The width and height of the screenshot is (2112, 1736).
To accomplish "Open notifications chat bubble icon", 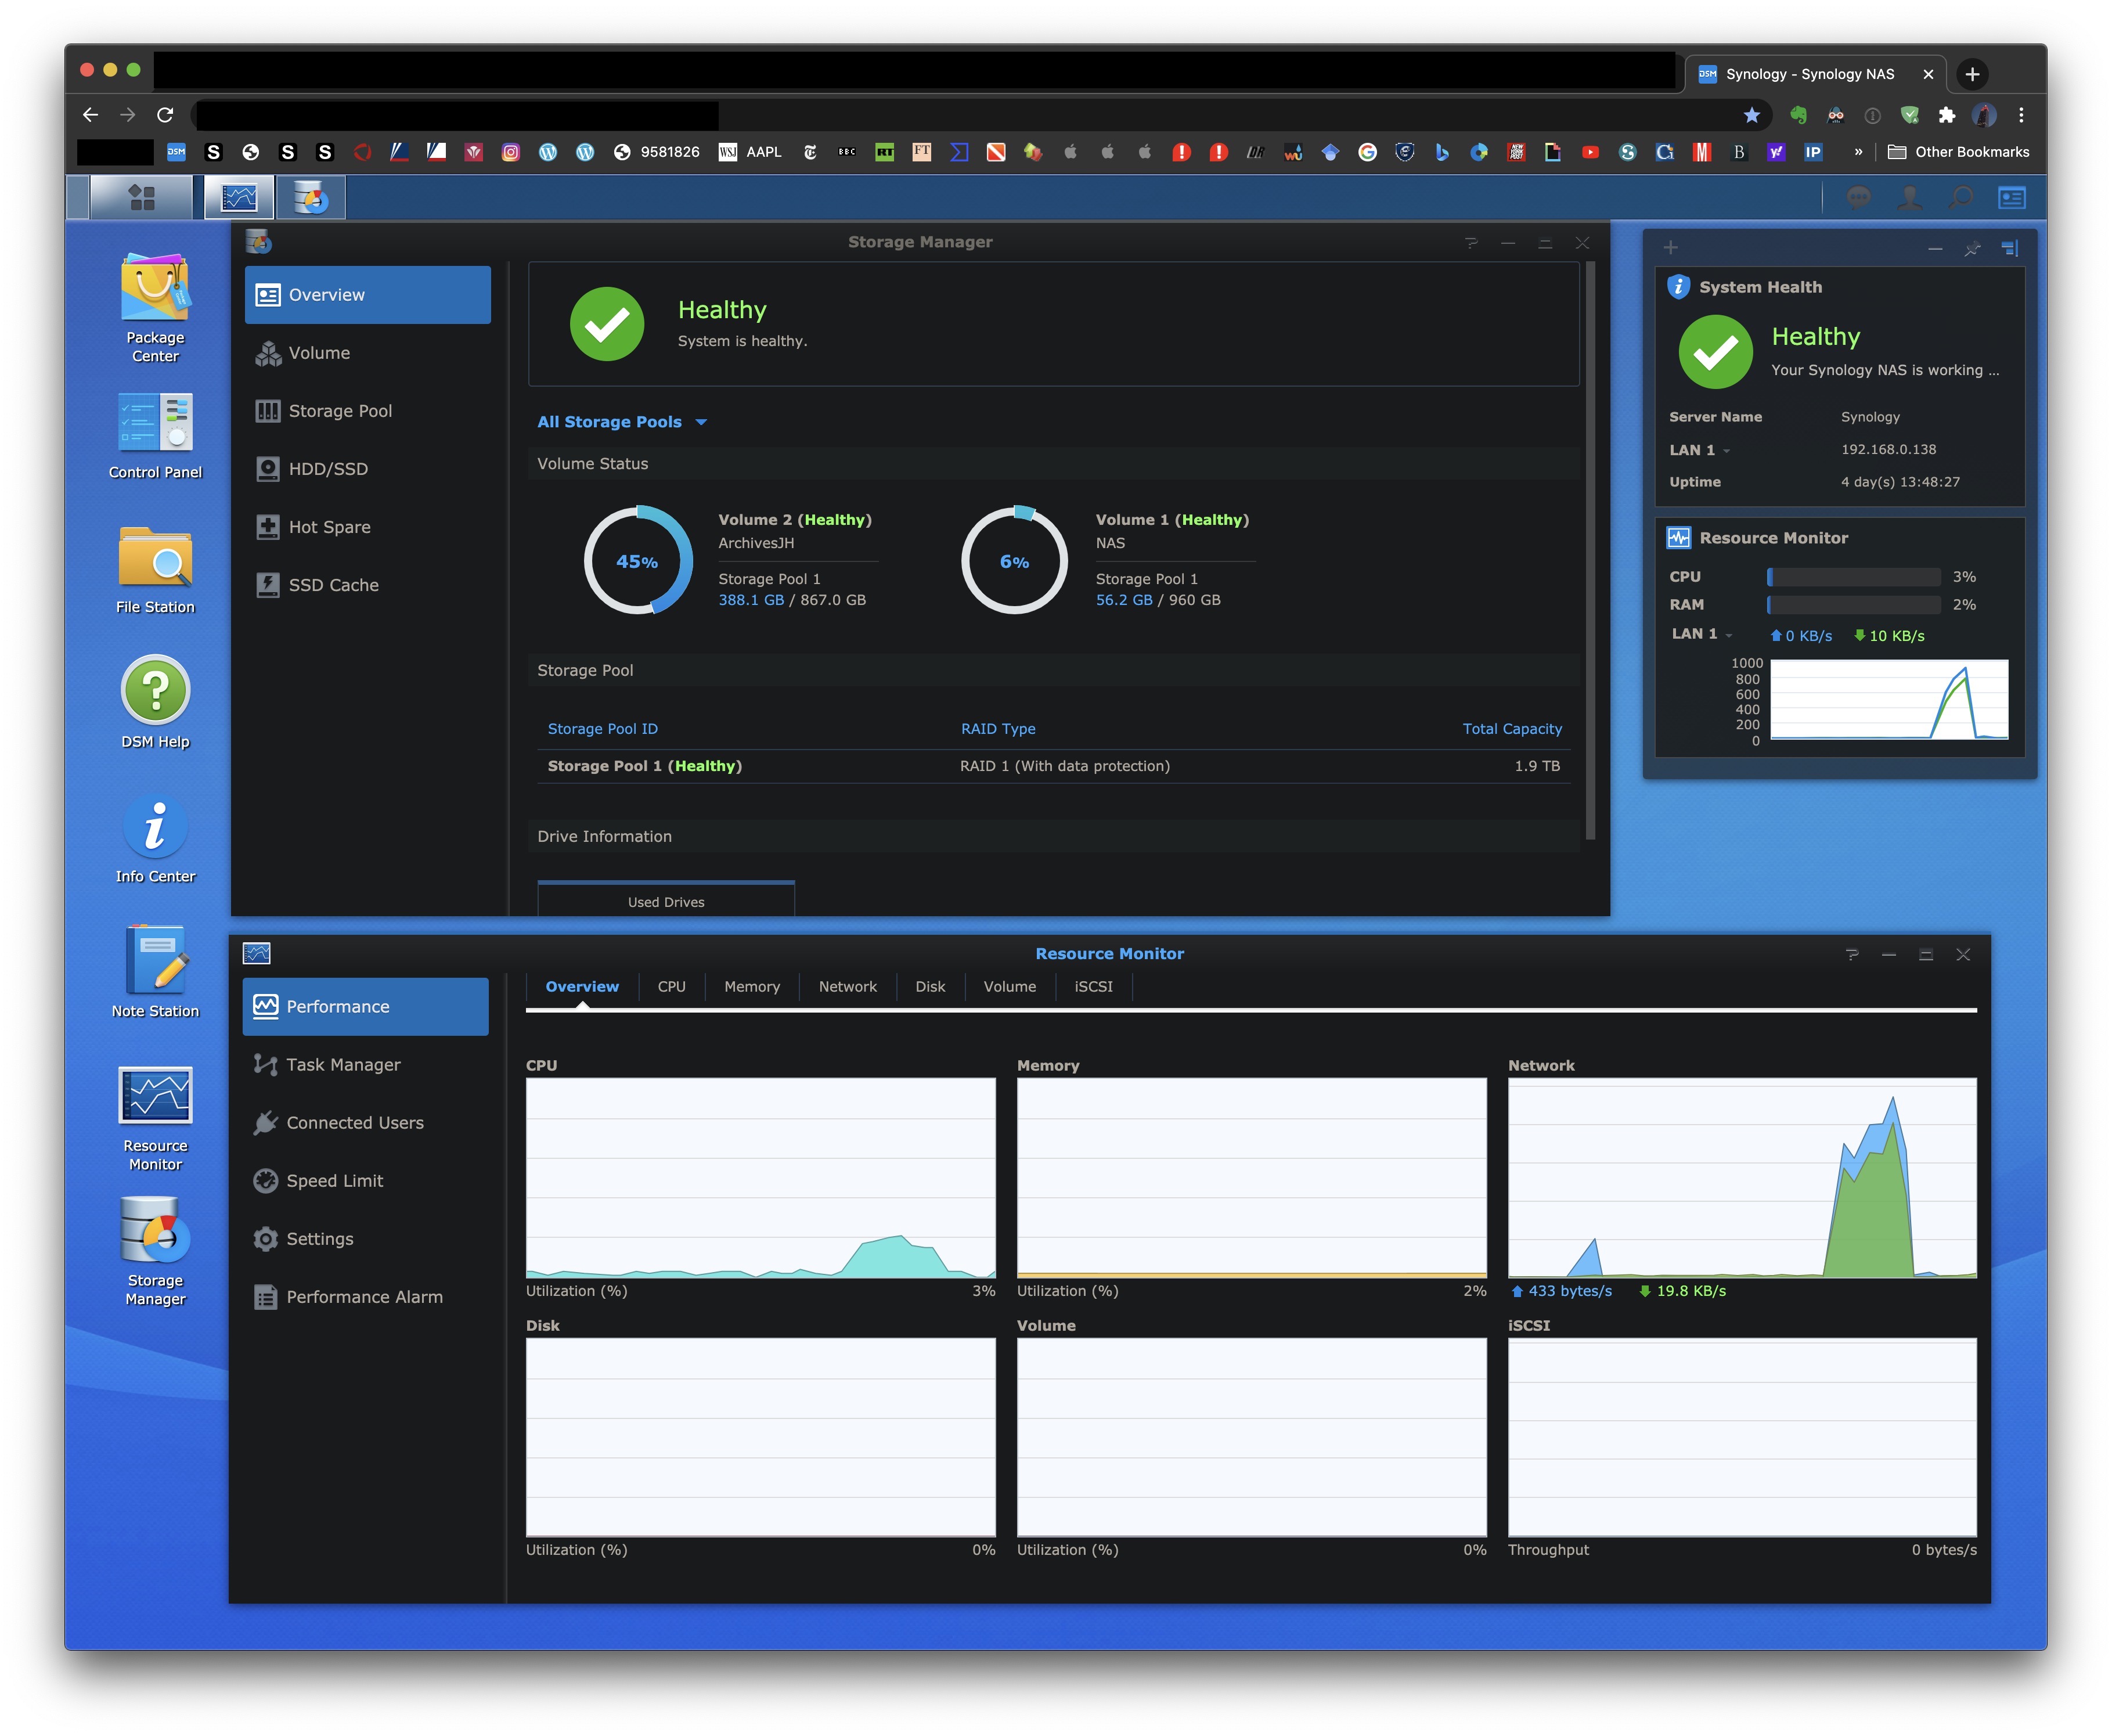I will [1858, 198].
